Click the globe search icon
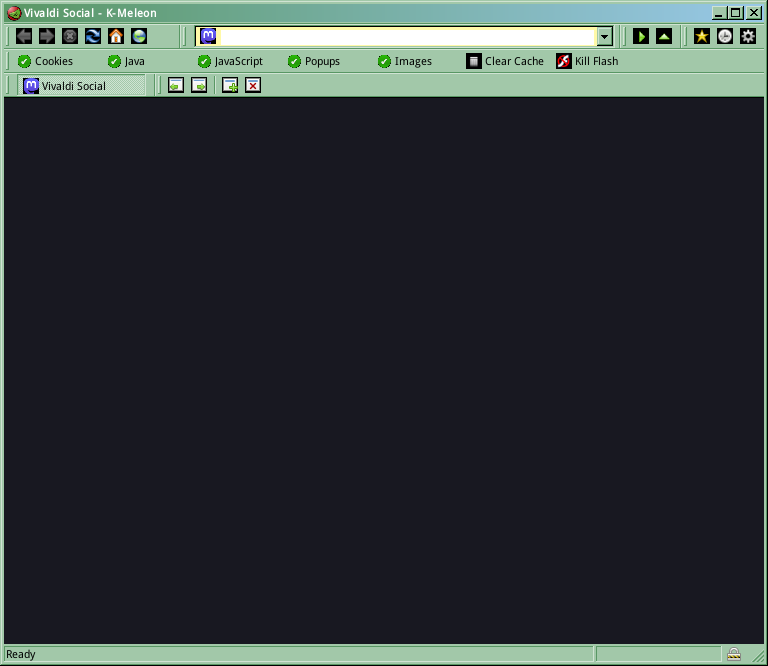Image resolution: width=768 pixels, height=666 pixels. 139,36
